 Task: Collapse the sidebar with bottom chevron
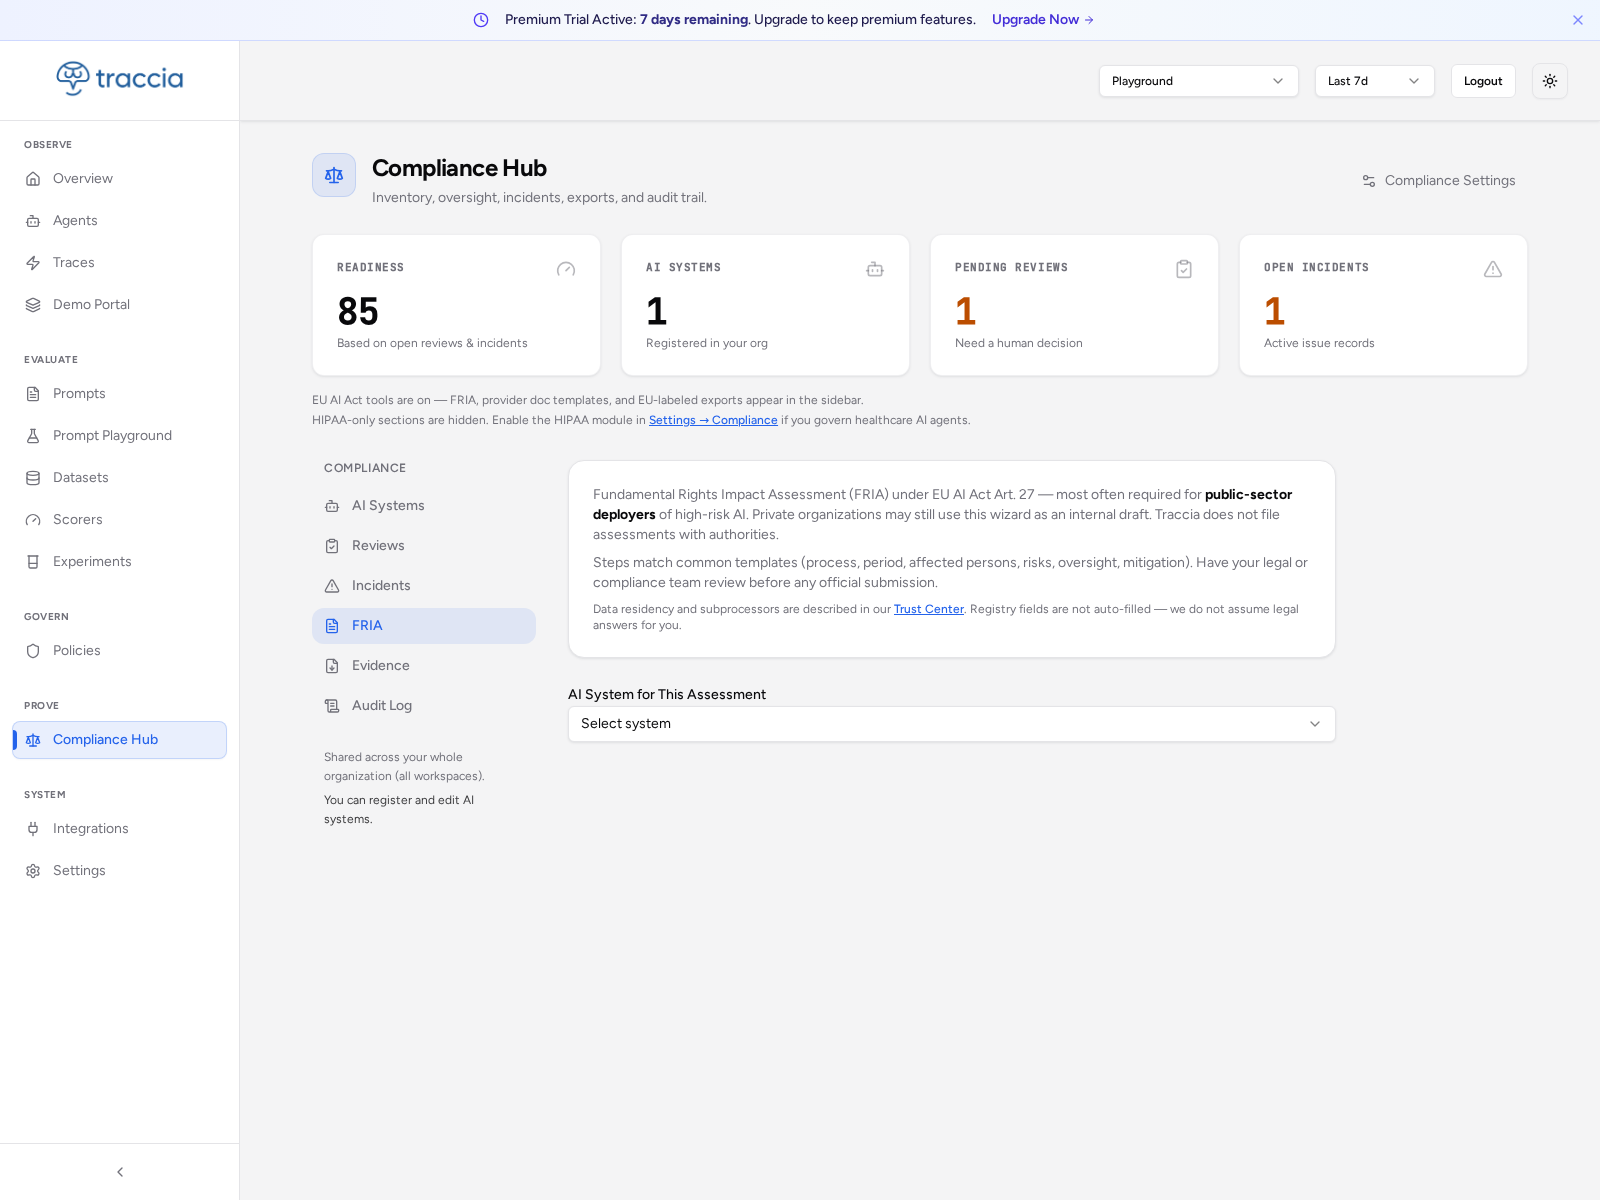pyautogui.click(x=120, y=1172)
